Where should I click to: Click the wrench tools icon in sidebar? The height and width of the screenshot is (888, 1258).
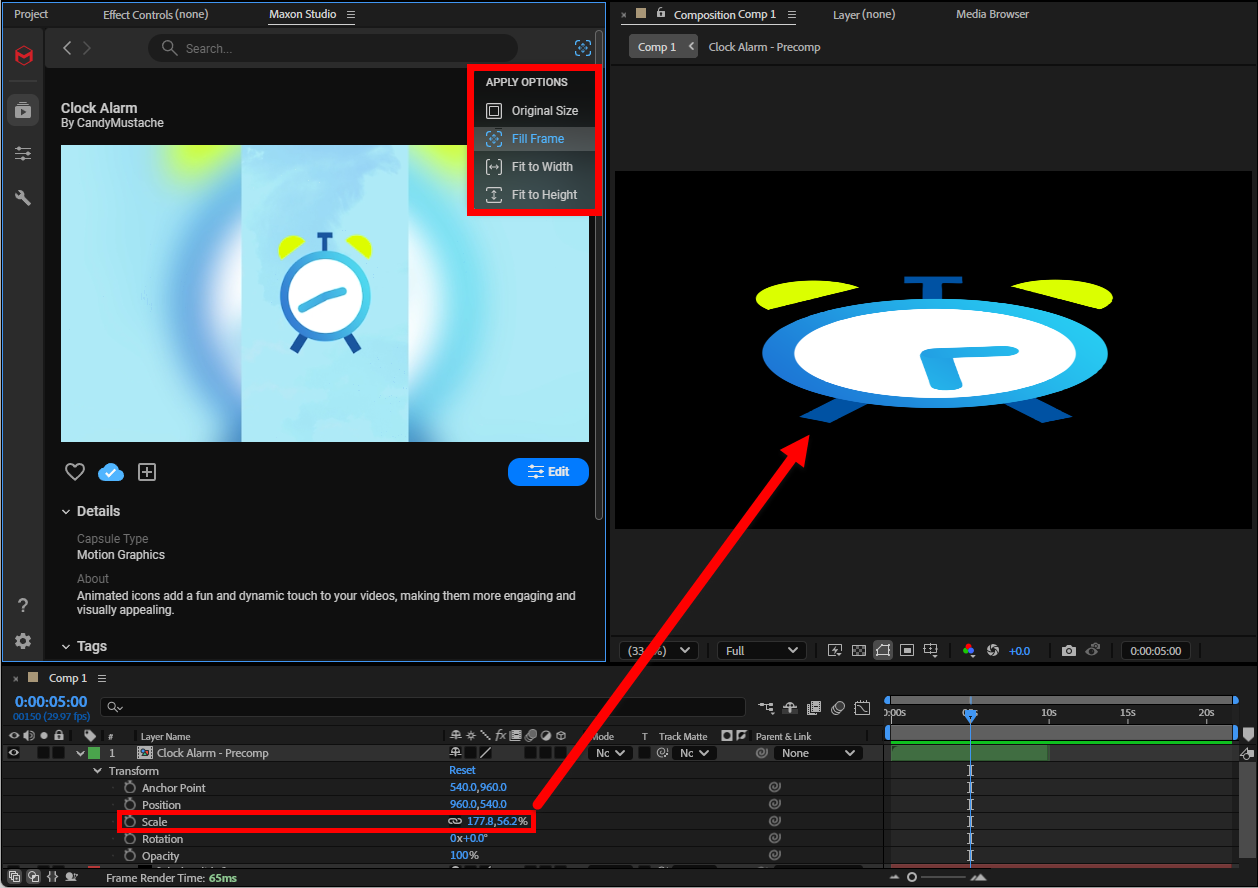pyautogui.click(x=23, y=198)
